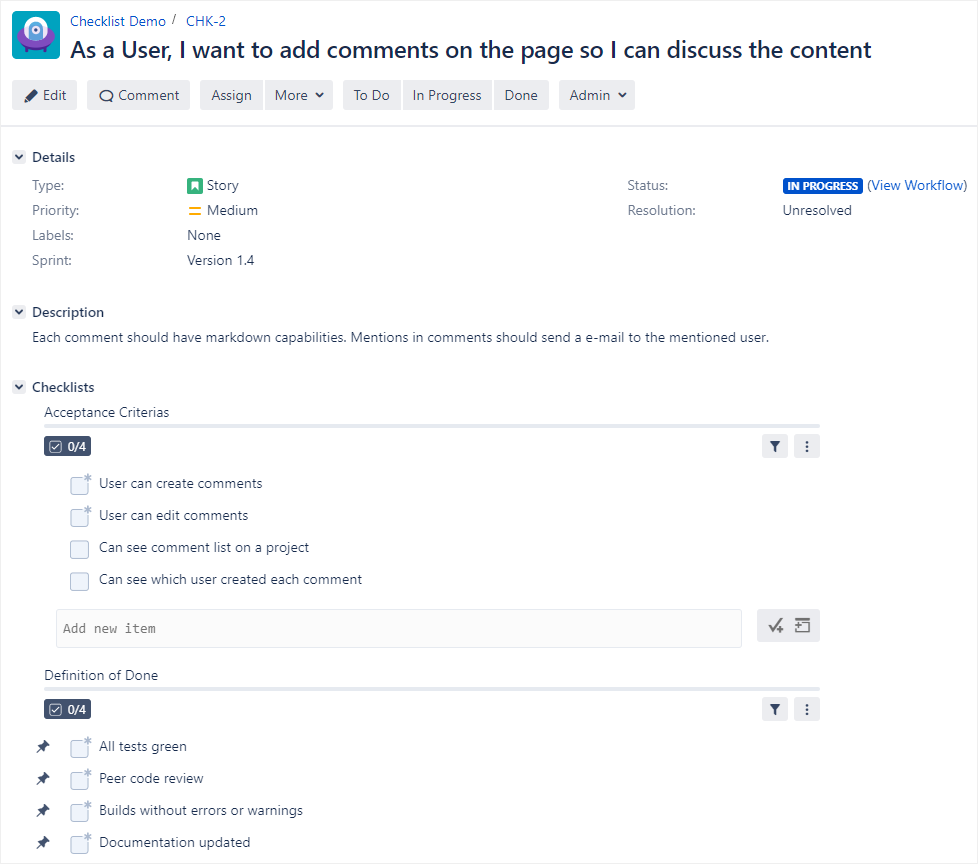The height and width of the screenshot is (864, 978).
Task: Check the User can create comments item
Action: tap(79, 484)
